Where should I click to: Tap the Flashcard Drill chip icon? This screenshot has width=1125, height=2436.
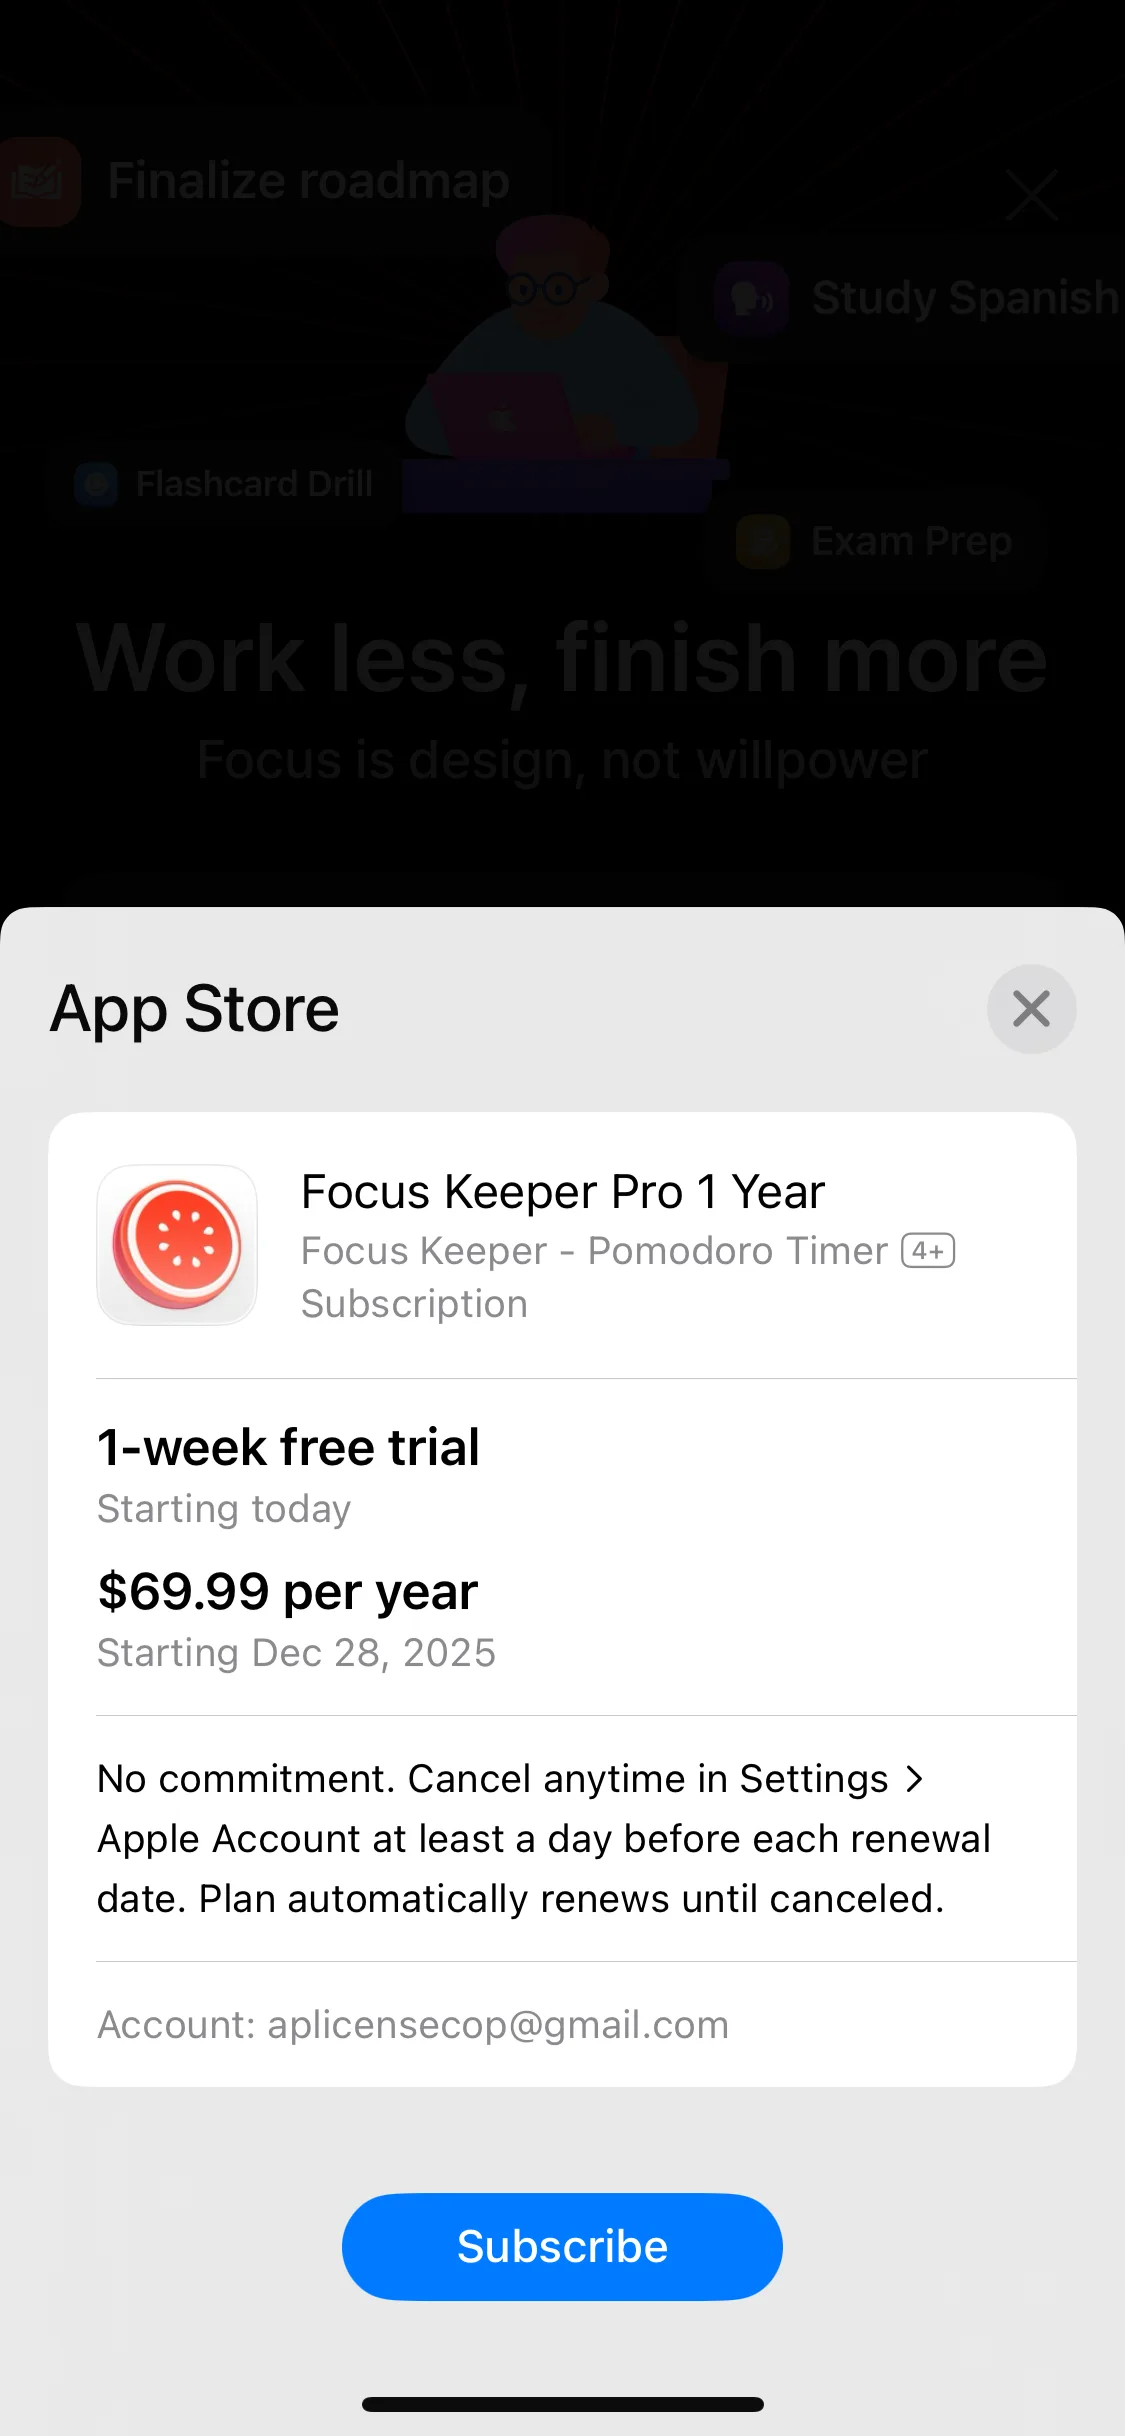97,485
